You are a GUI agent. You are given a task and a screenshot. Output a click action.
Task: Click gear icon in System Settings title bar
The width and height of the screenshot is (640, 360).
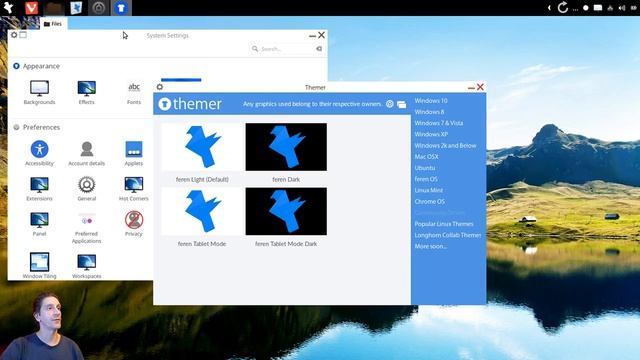14,35
